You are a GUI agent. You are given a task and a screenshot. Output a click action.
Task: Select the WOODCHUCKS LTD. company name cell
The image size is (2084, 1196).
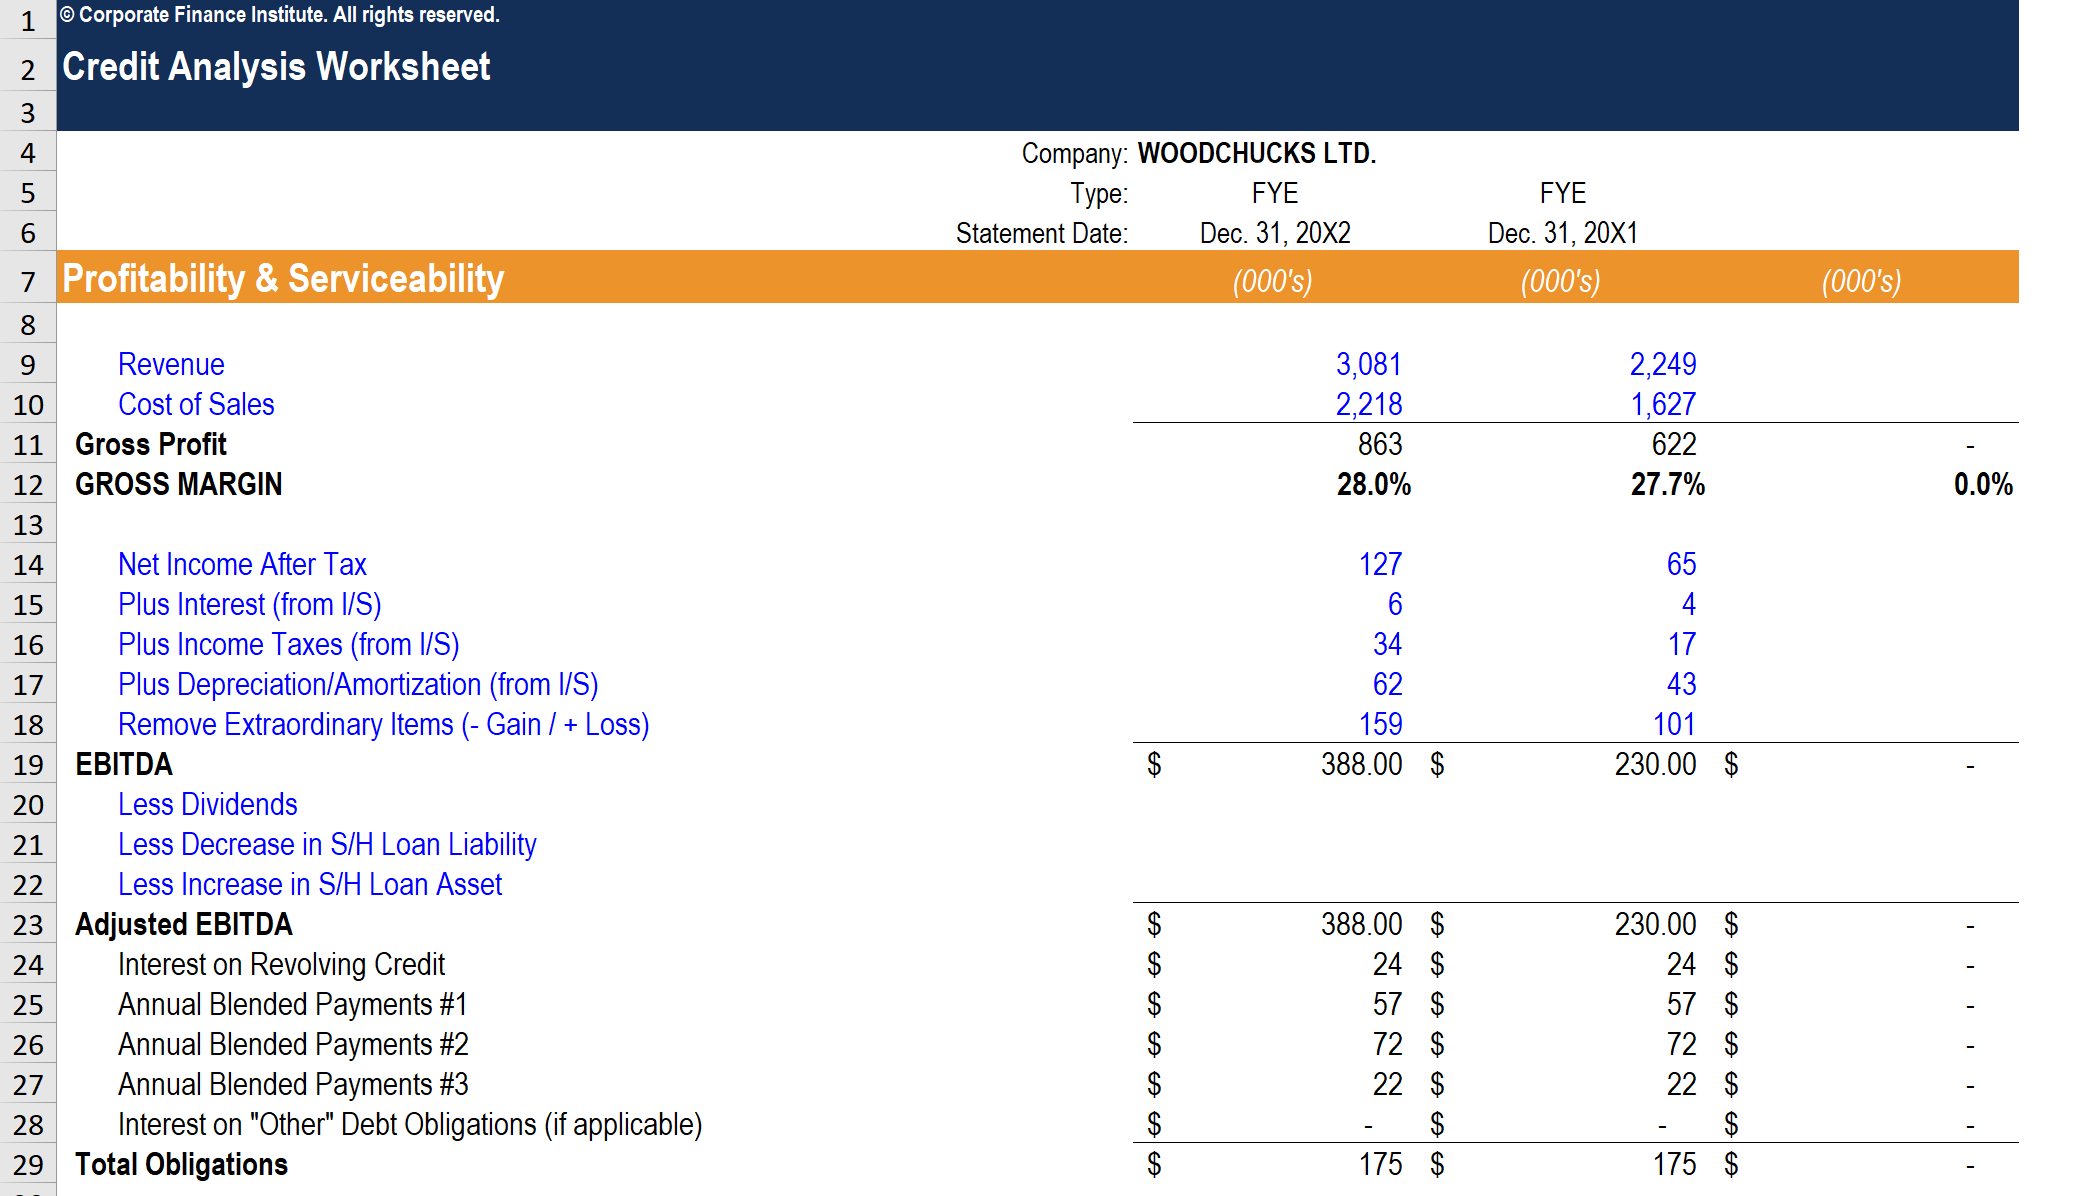1256,153
